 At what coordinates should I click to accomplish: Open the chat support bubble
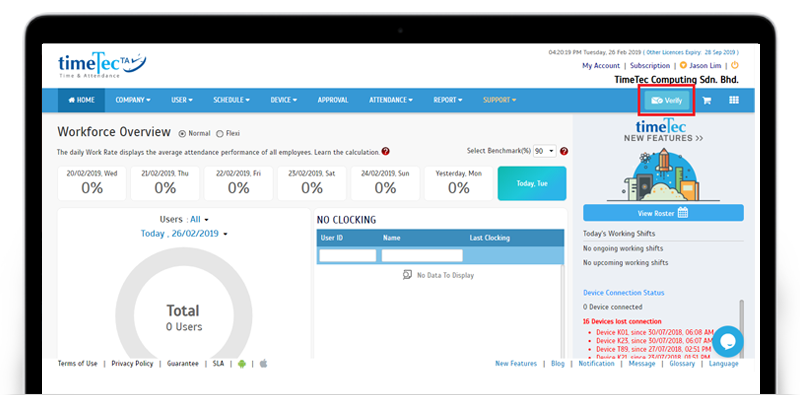pyautogui.click(x=728, y=341)
